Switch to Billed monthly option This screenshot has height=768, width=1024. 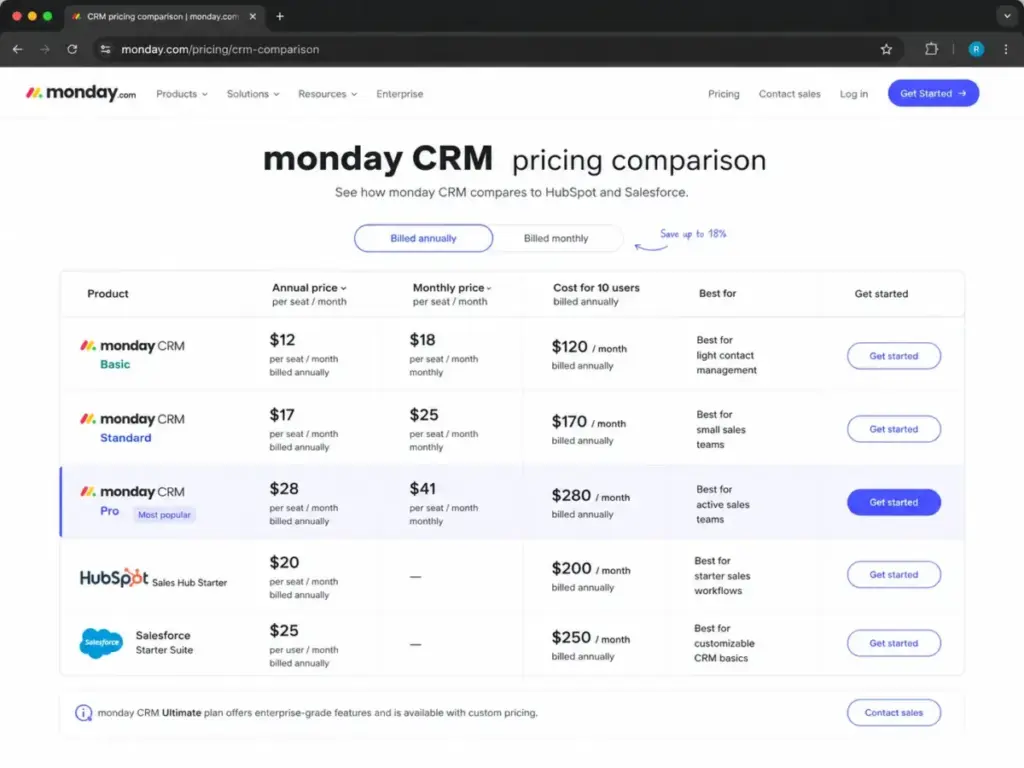coord(556,238)
